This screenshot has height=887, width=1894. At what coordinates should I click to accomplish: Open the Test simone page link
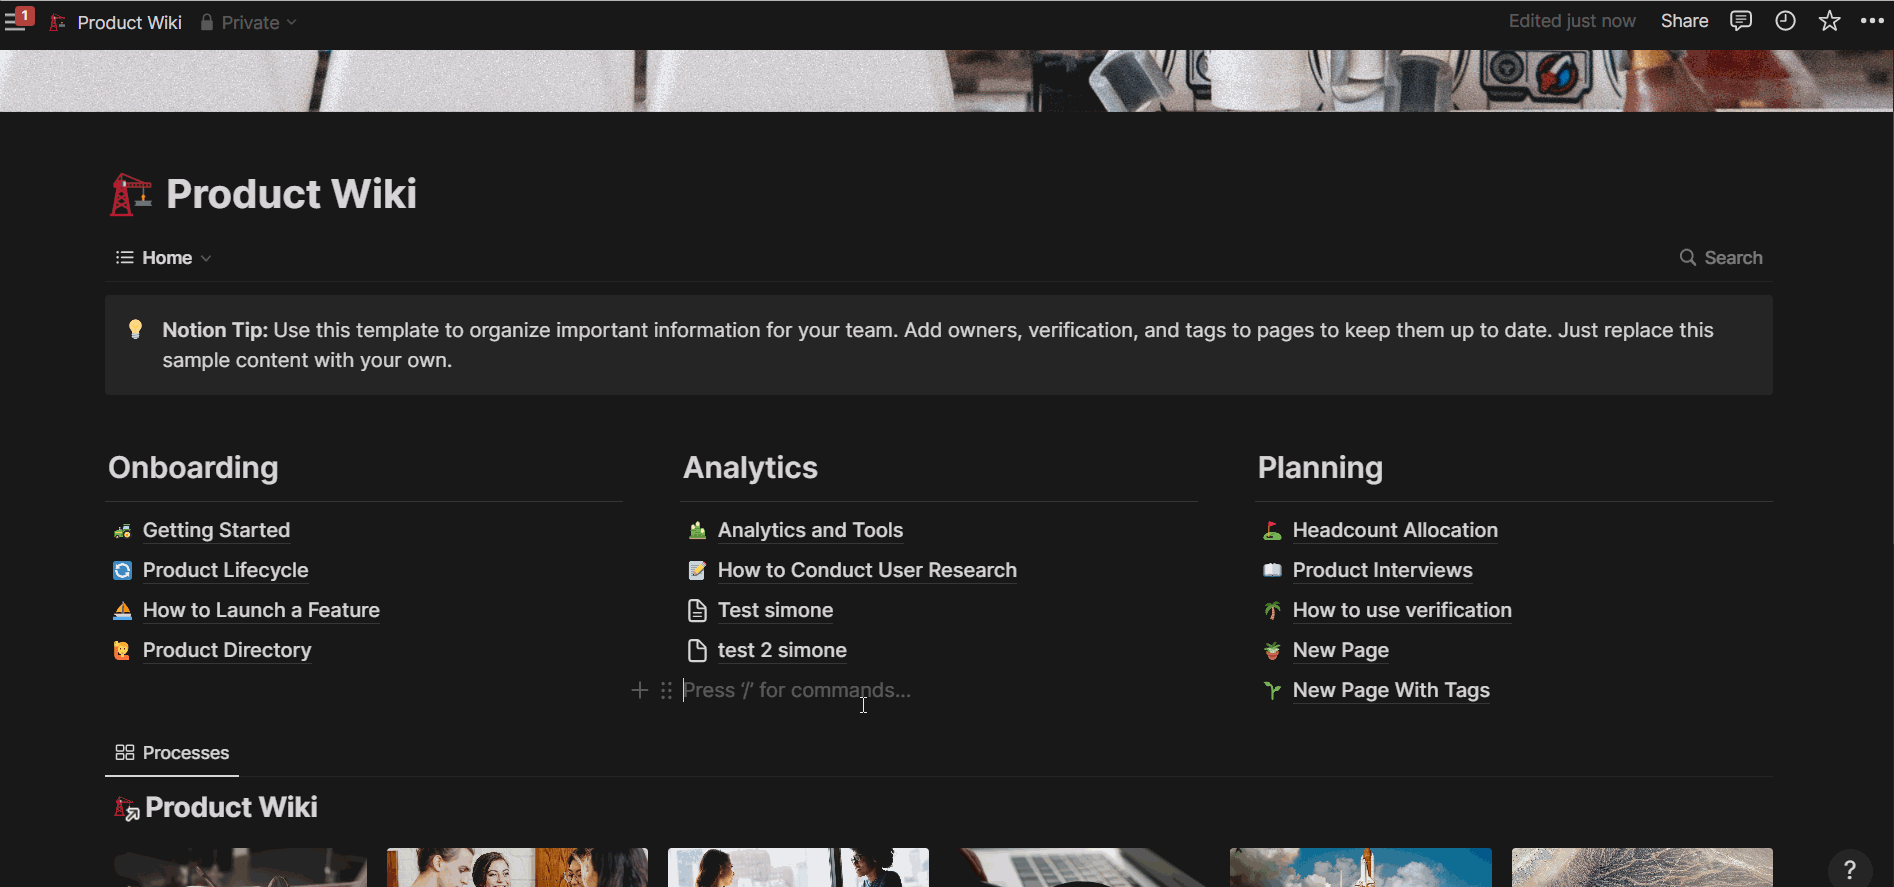pyautogui.click(x=775, y=611)
